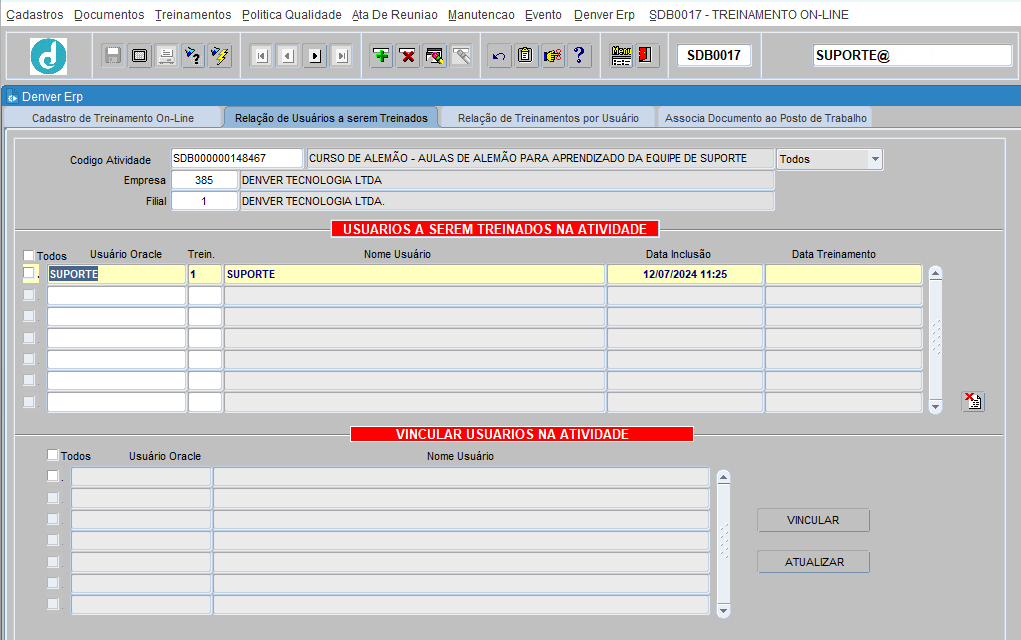Click the undo arrow toolbar icon
This screenshot has width=1021, height=640.
tap(499, 56)
